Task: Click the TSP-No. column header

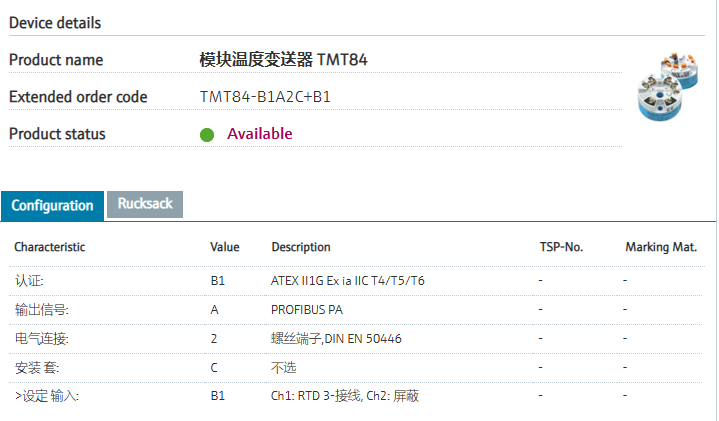Action: pos(561,247)
